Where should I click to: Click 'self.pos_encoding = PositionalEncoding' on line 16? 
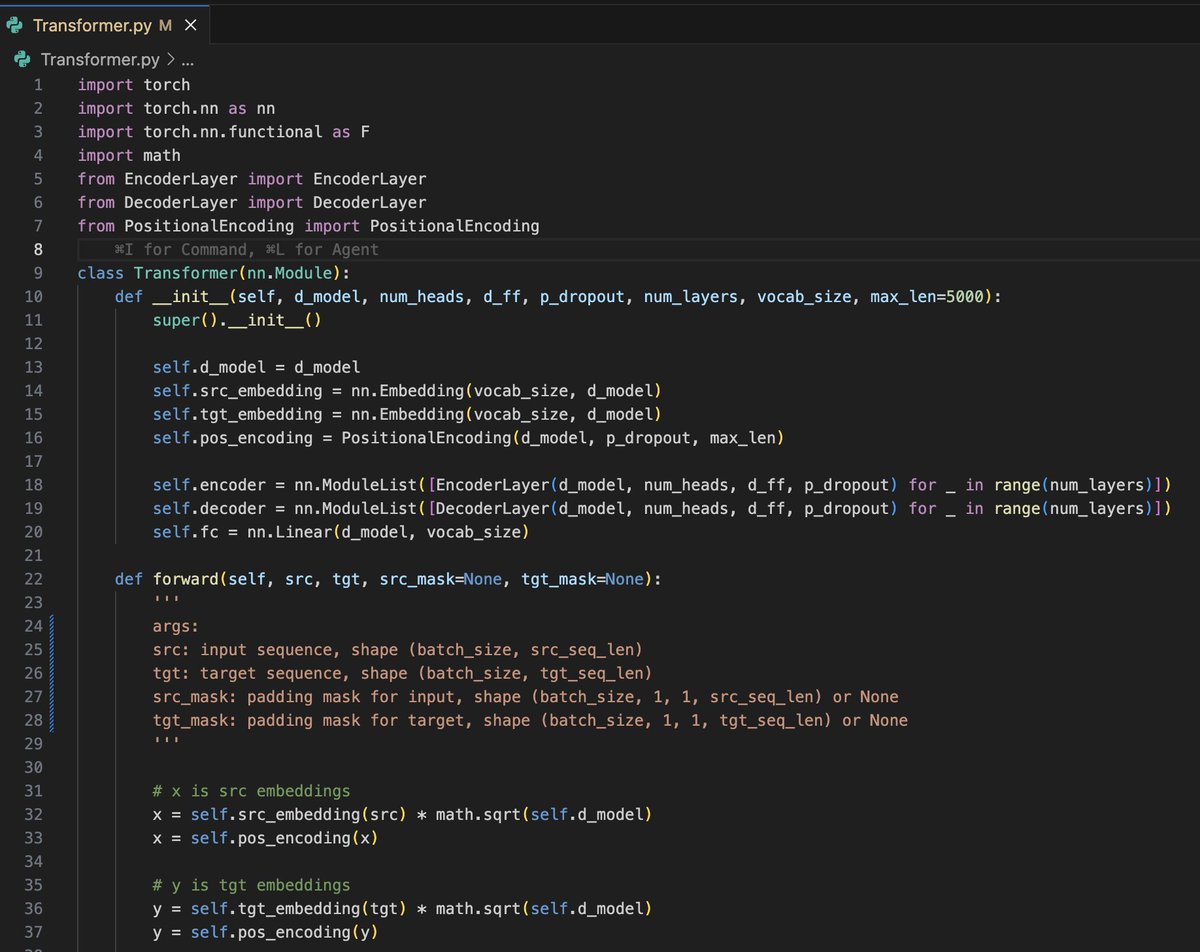[332, 438]
